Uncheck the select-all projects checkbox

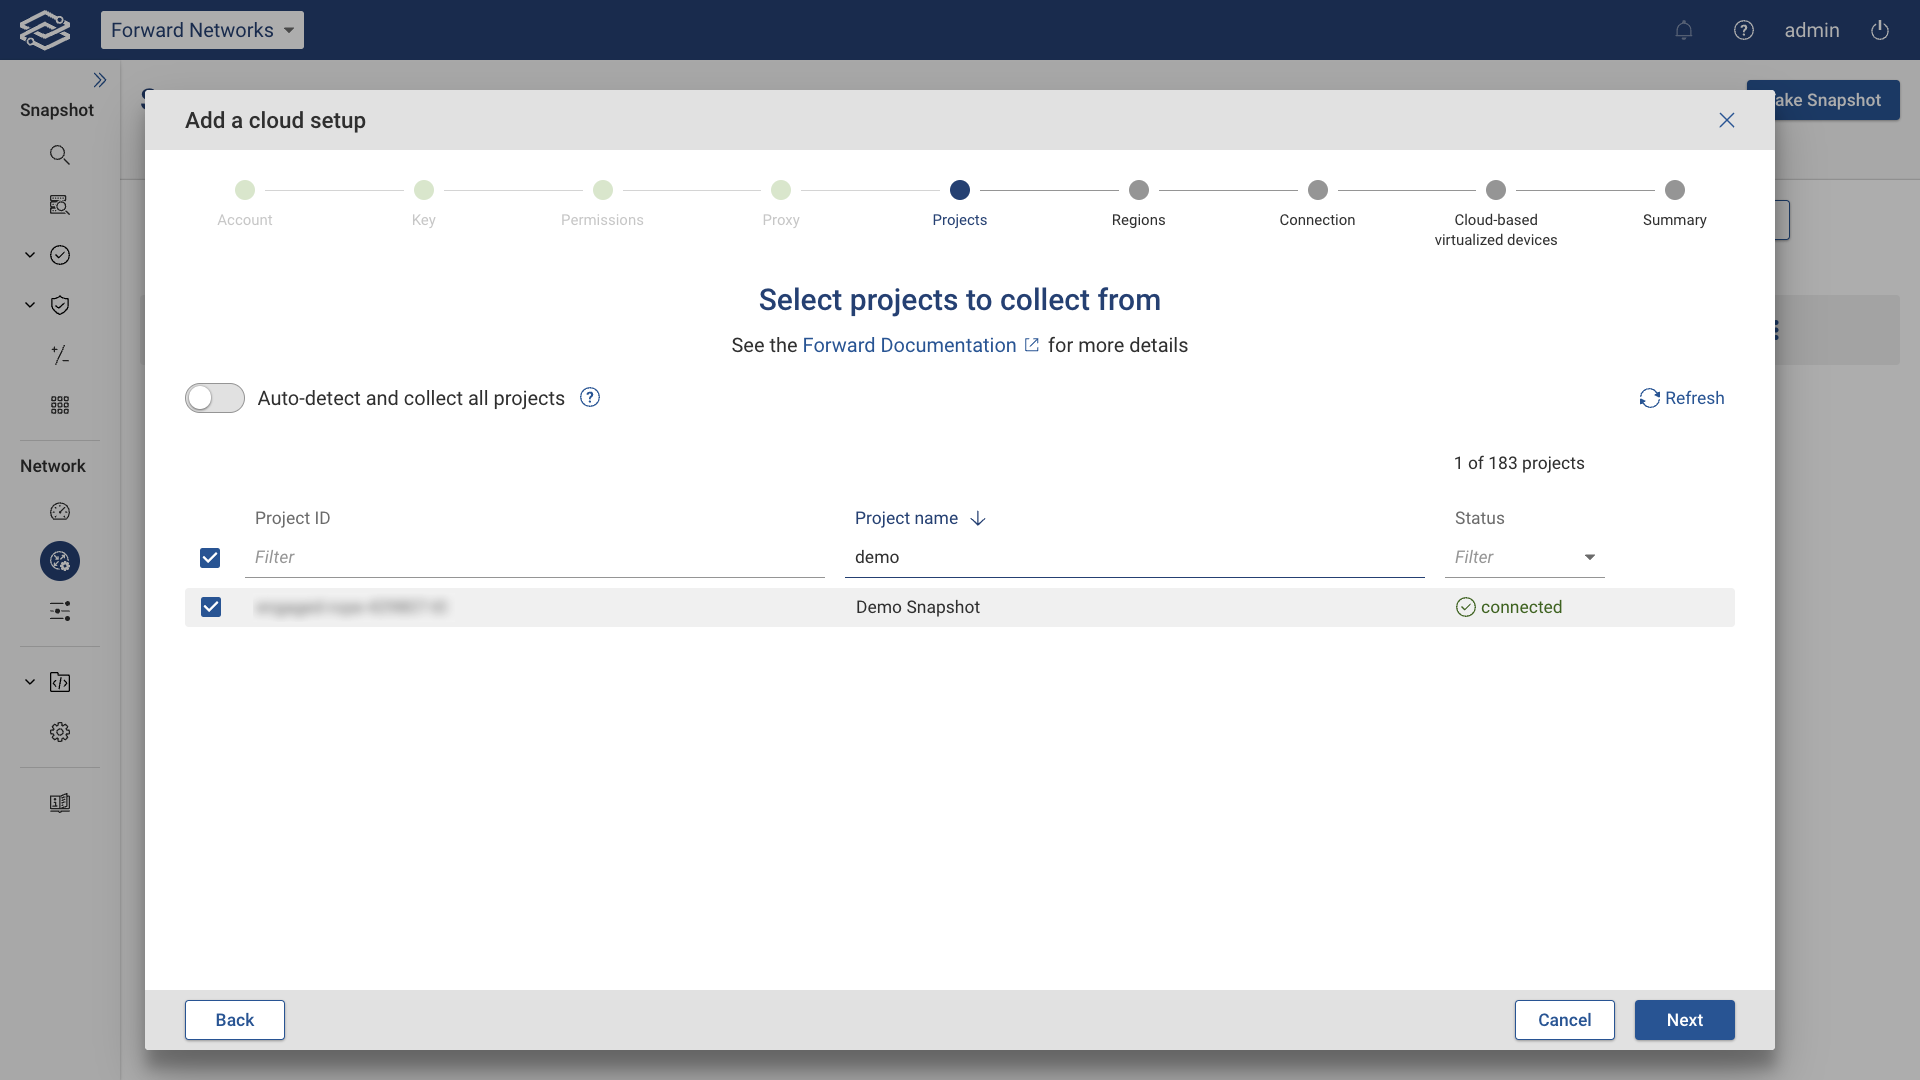(x=211, y=558)
